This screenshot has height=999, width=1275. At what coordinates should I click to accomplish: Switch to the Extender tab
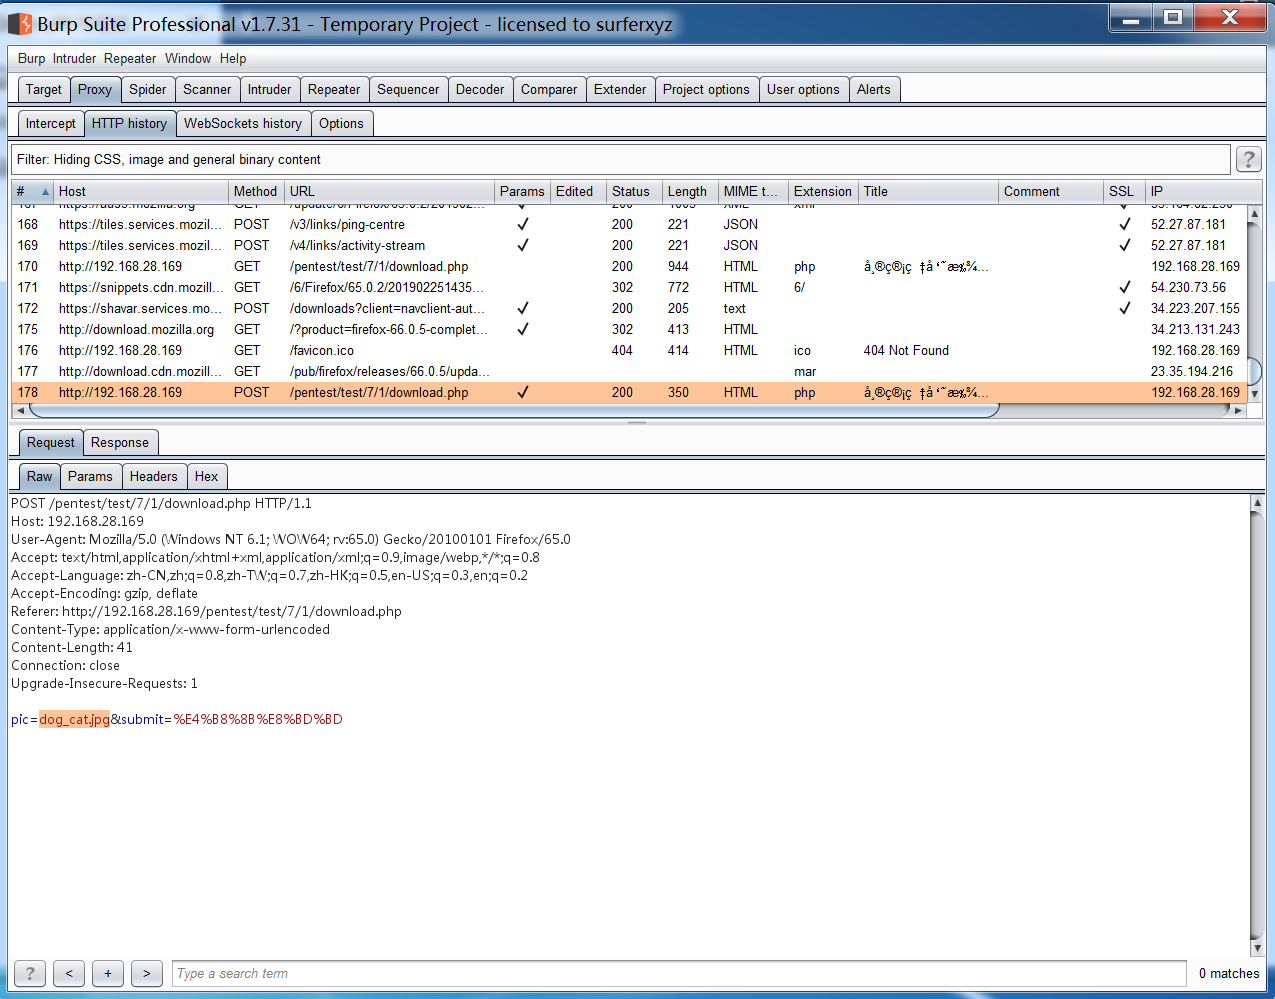[620, 89]
